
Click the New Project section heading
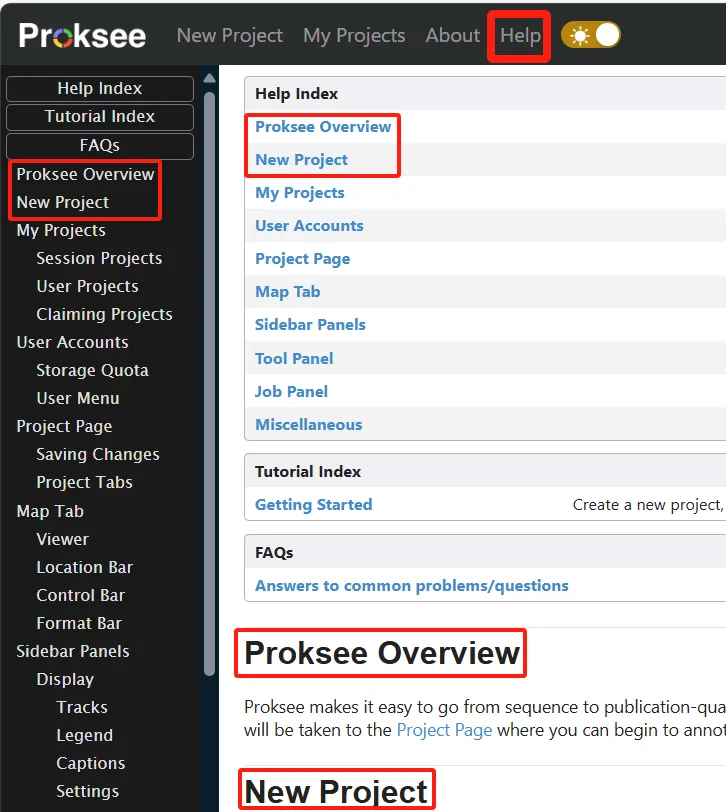(336, 791)
